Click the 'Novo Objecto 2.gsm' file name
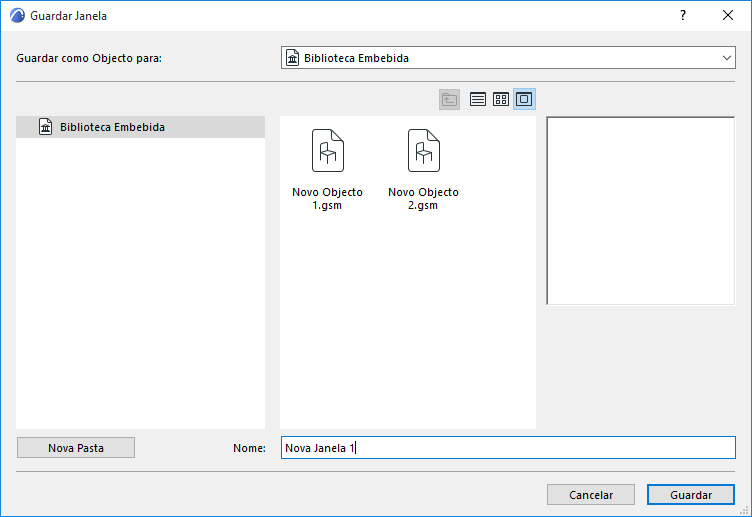The image size is (752, 517). tap(423, 199)
